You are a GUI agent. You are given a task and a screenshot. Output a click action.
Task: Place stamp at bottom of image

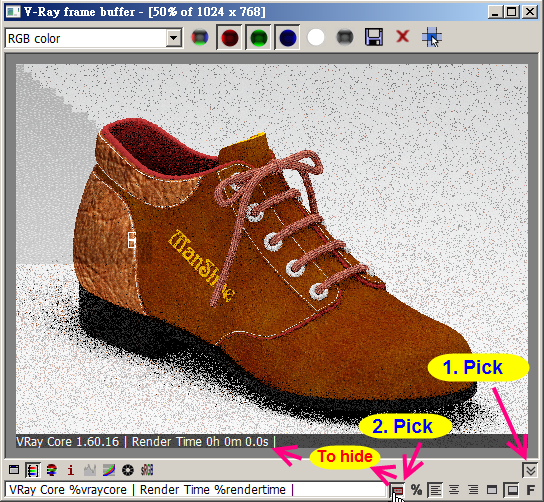pos(511,490)
